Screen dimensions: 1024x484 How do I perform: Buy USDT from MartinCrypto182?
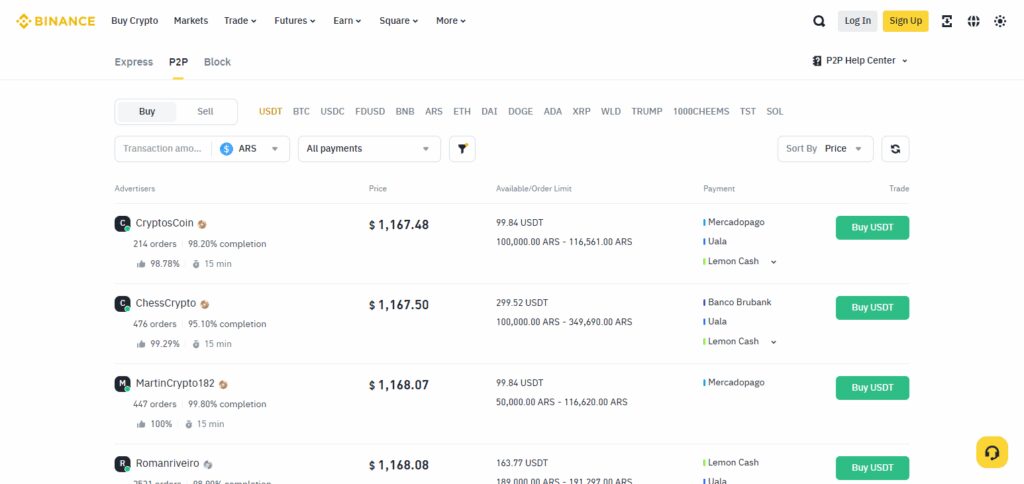coord(872,388)
